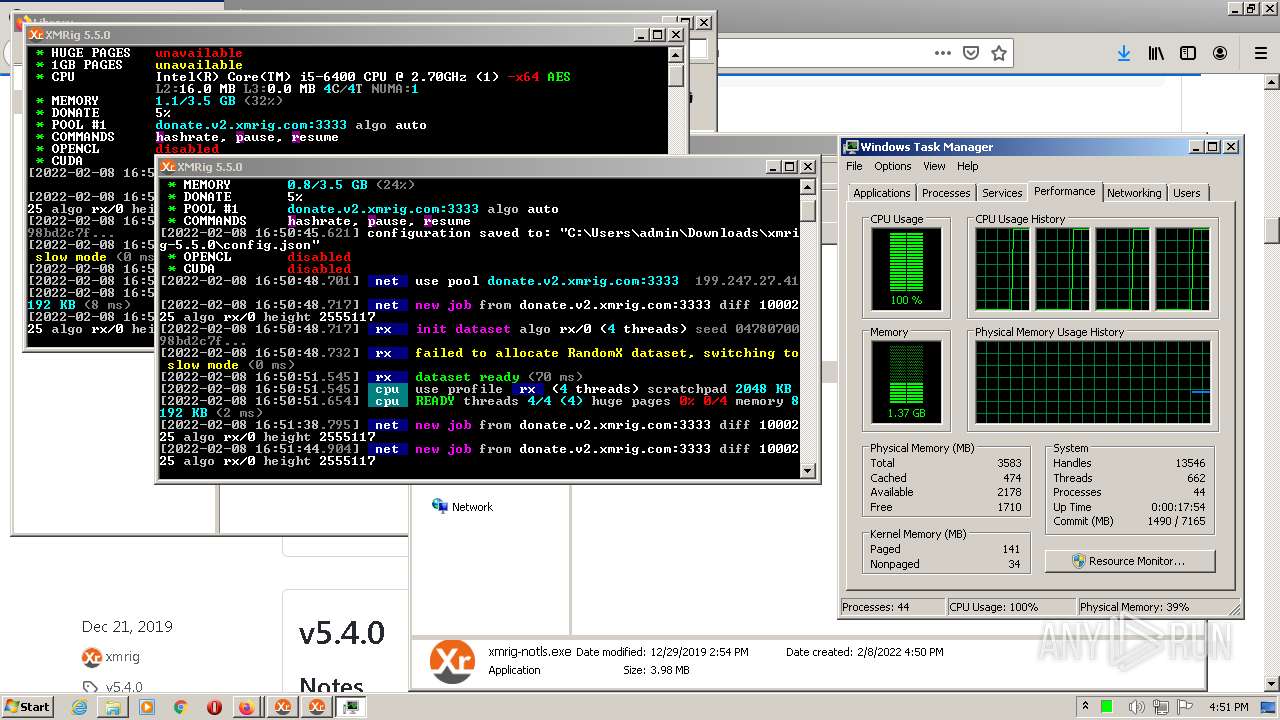Screen dimensions: 1280x720
Task: Switch to Applications tab
Action: 881,193
